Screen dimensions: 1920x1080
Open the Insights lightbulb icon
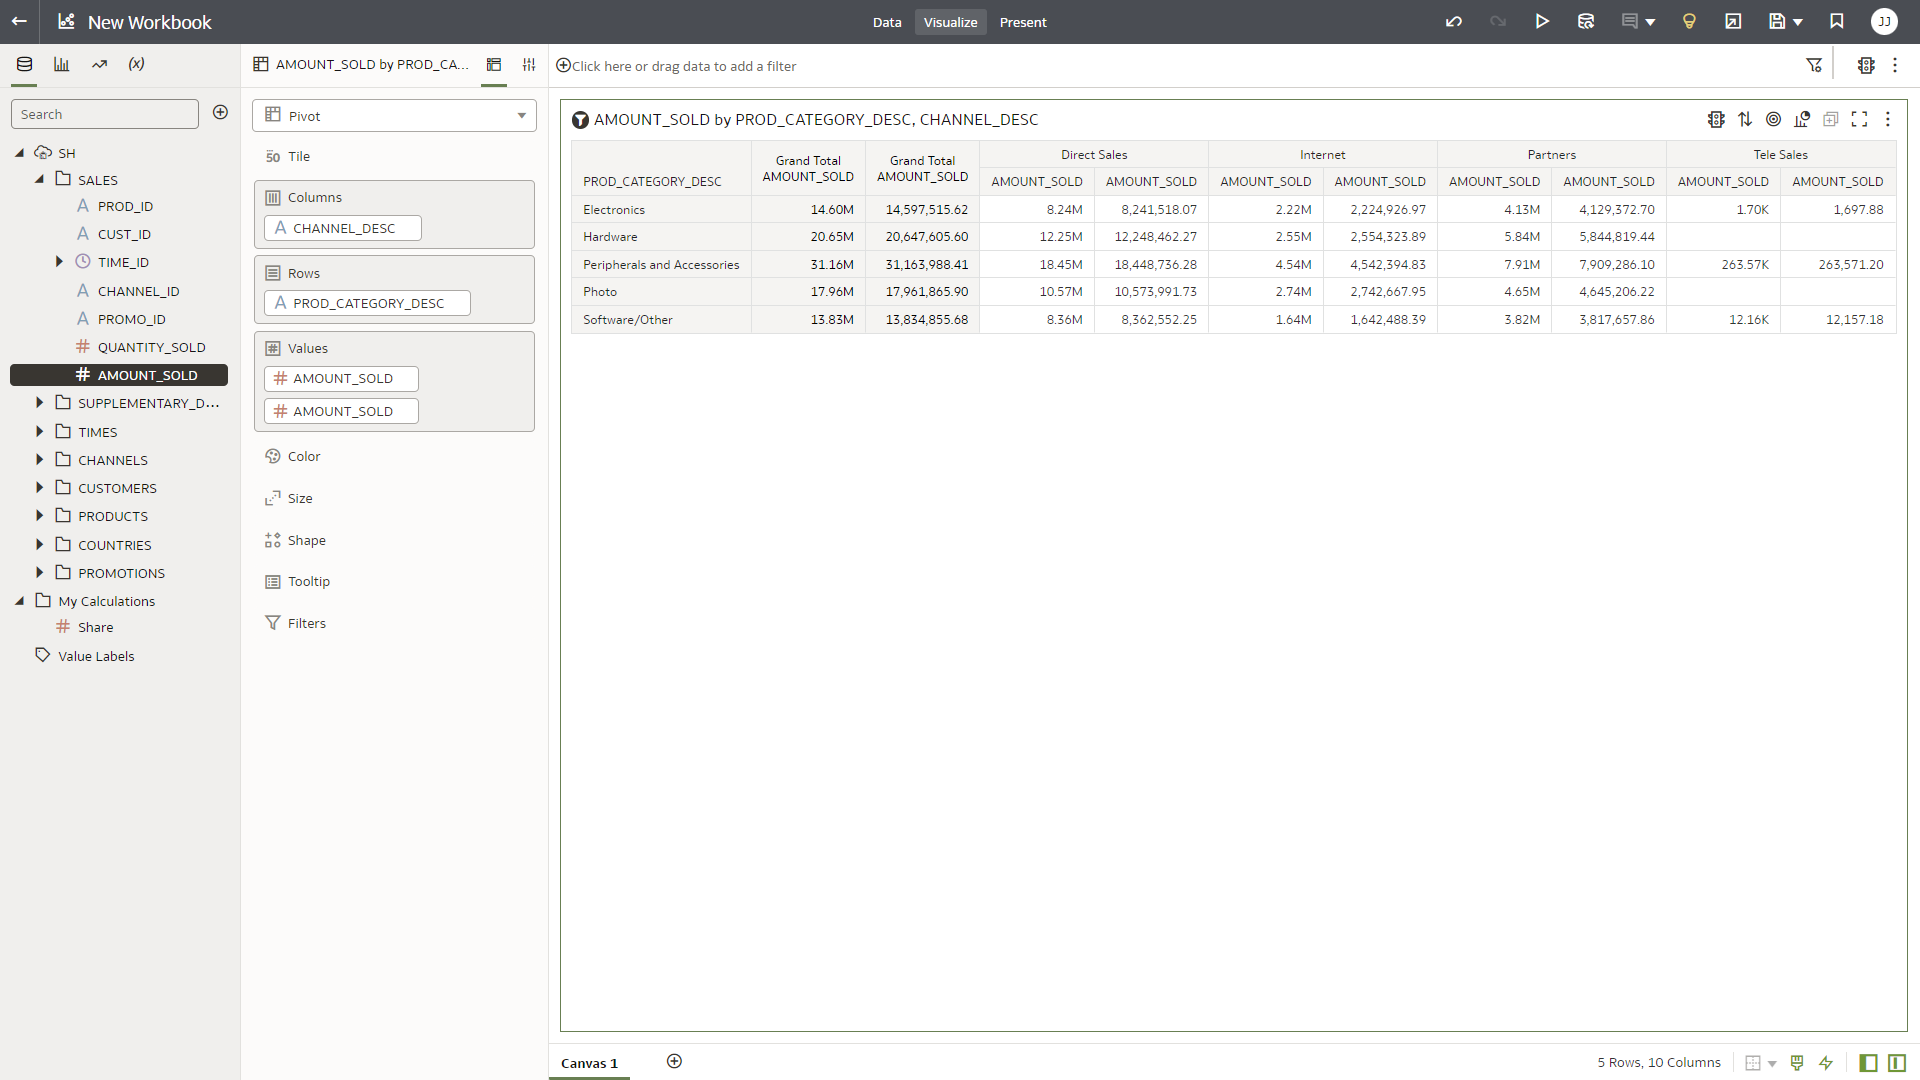click(1689, 22)
